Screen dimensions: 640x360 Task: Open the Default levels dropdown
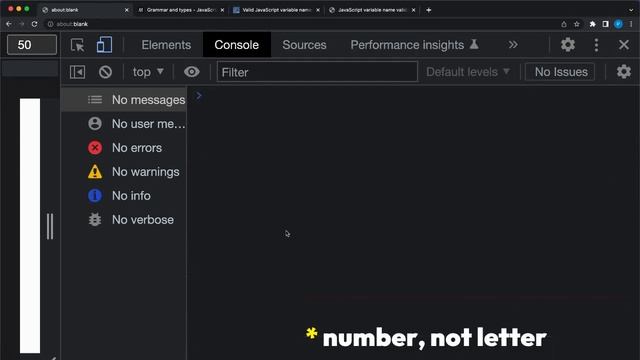coord(468,72)
